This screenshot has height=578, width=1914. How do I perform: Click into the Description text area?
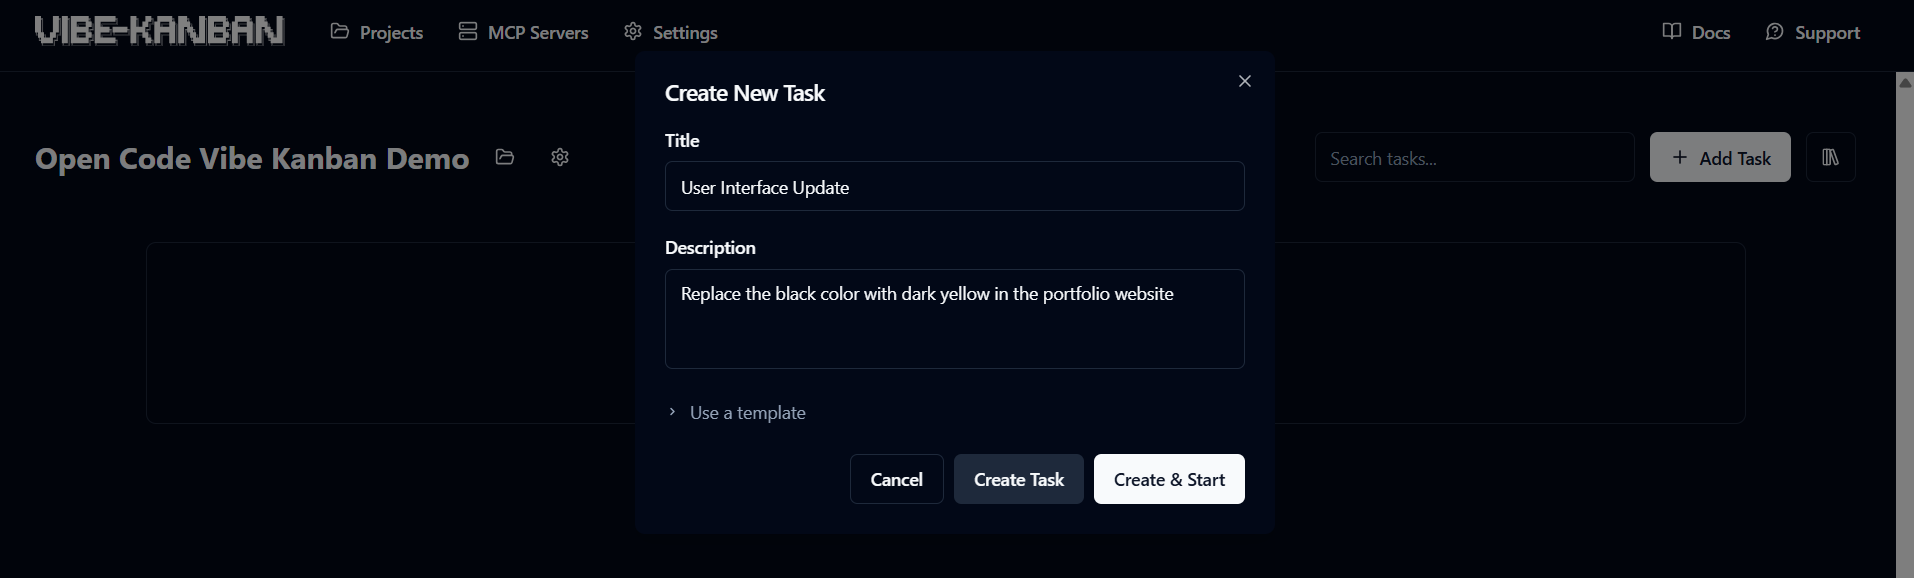coord(955,319)
